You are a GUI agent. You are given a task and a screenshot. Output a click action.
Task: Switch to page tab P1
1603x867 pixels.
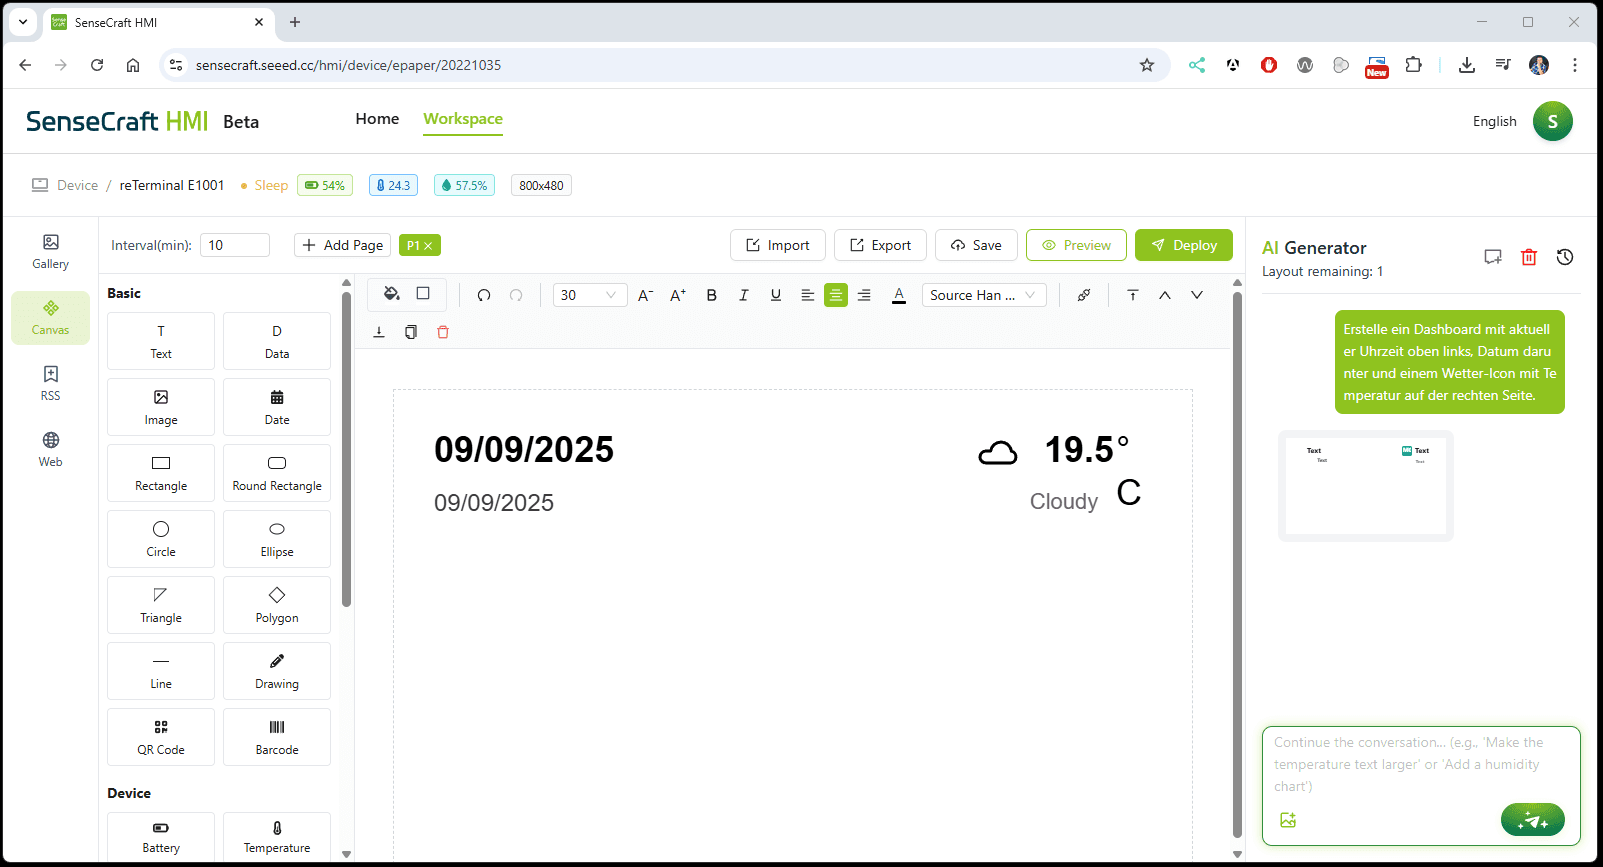(413, 245)
